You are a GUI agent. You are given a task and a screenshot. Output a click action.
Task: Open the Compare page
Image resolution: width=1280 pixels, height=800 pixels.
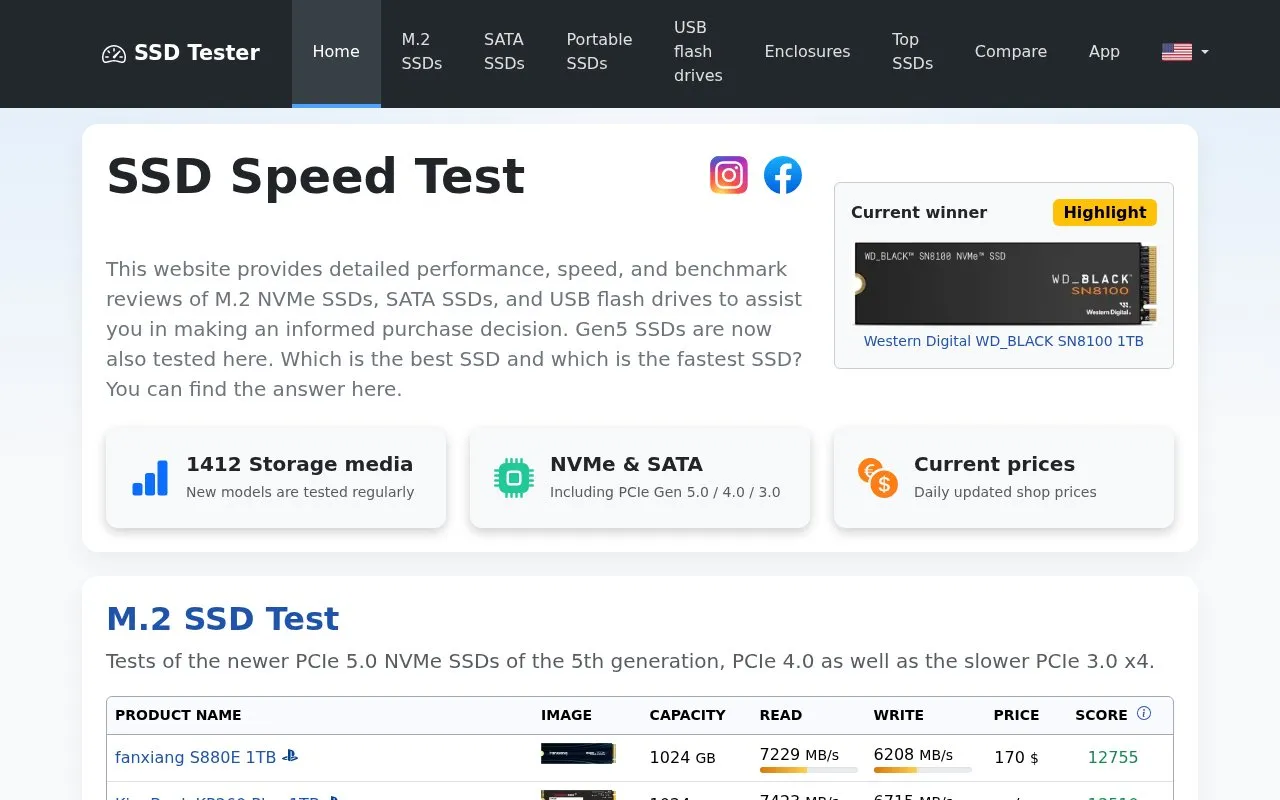(1011, 52)
